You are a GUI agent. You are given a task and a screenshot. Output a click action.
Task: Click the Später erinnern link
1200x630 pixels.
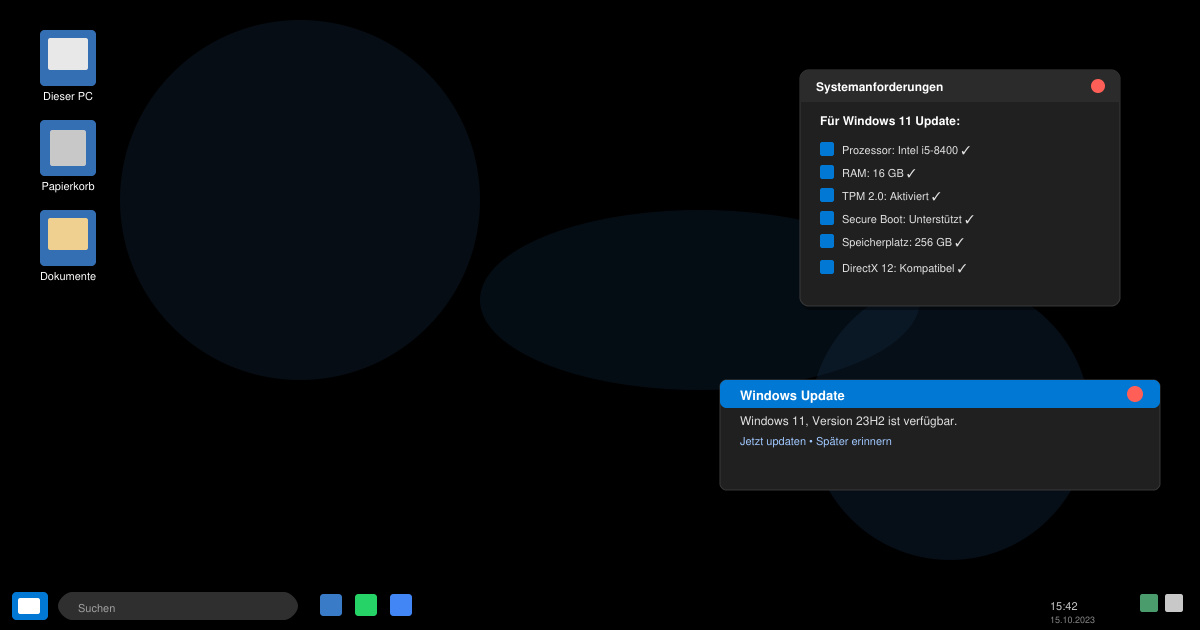pyautogui.click(x=854, y=441)
